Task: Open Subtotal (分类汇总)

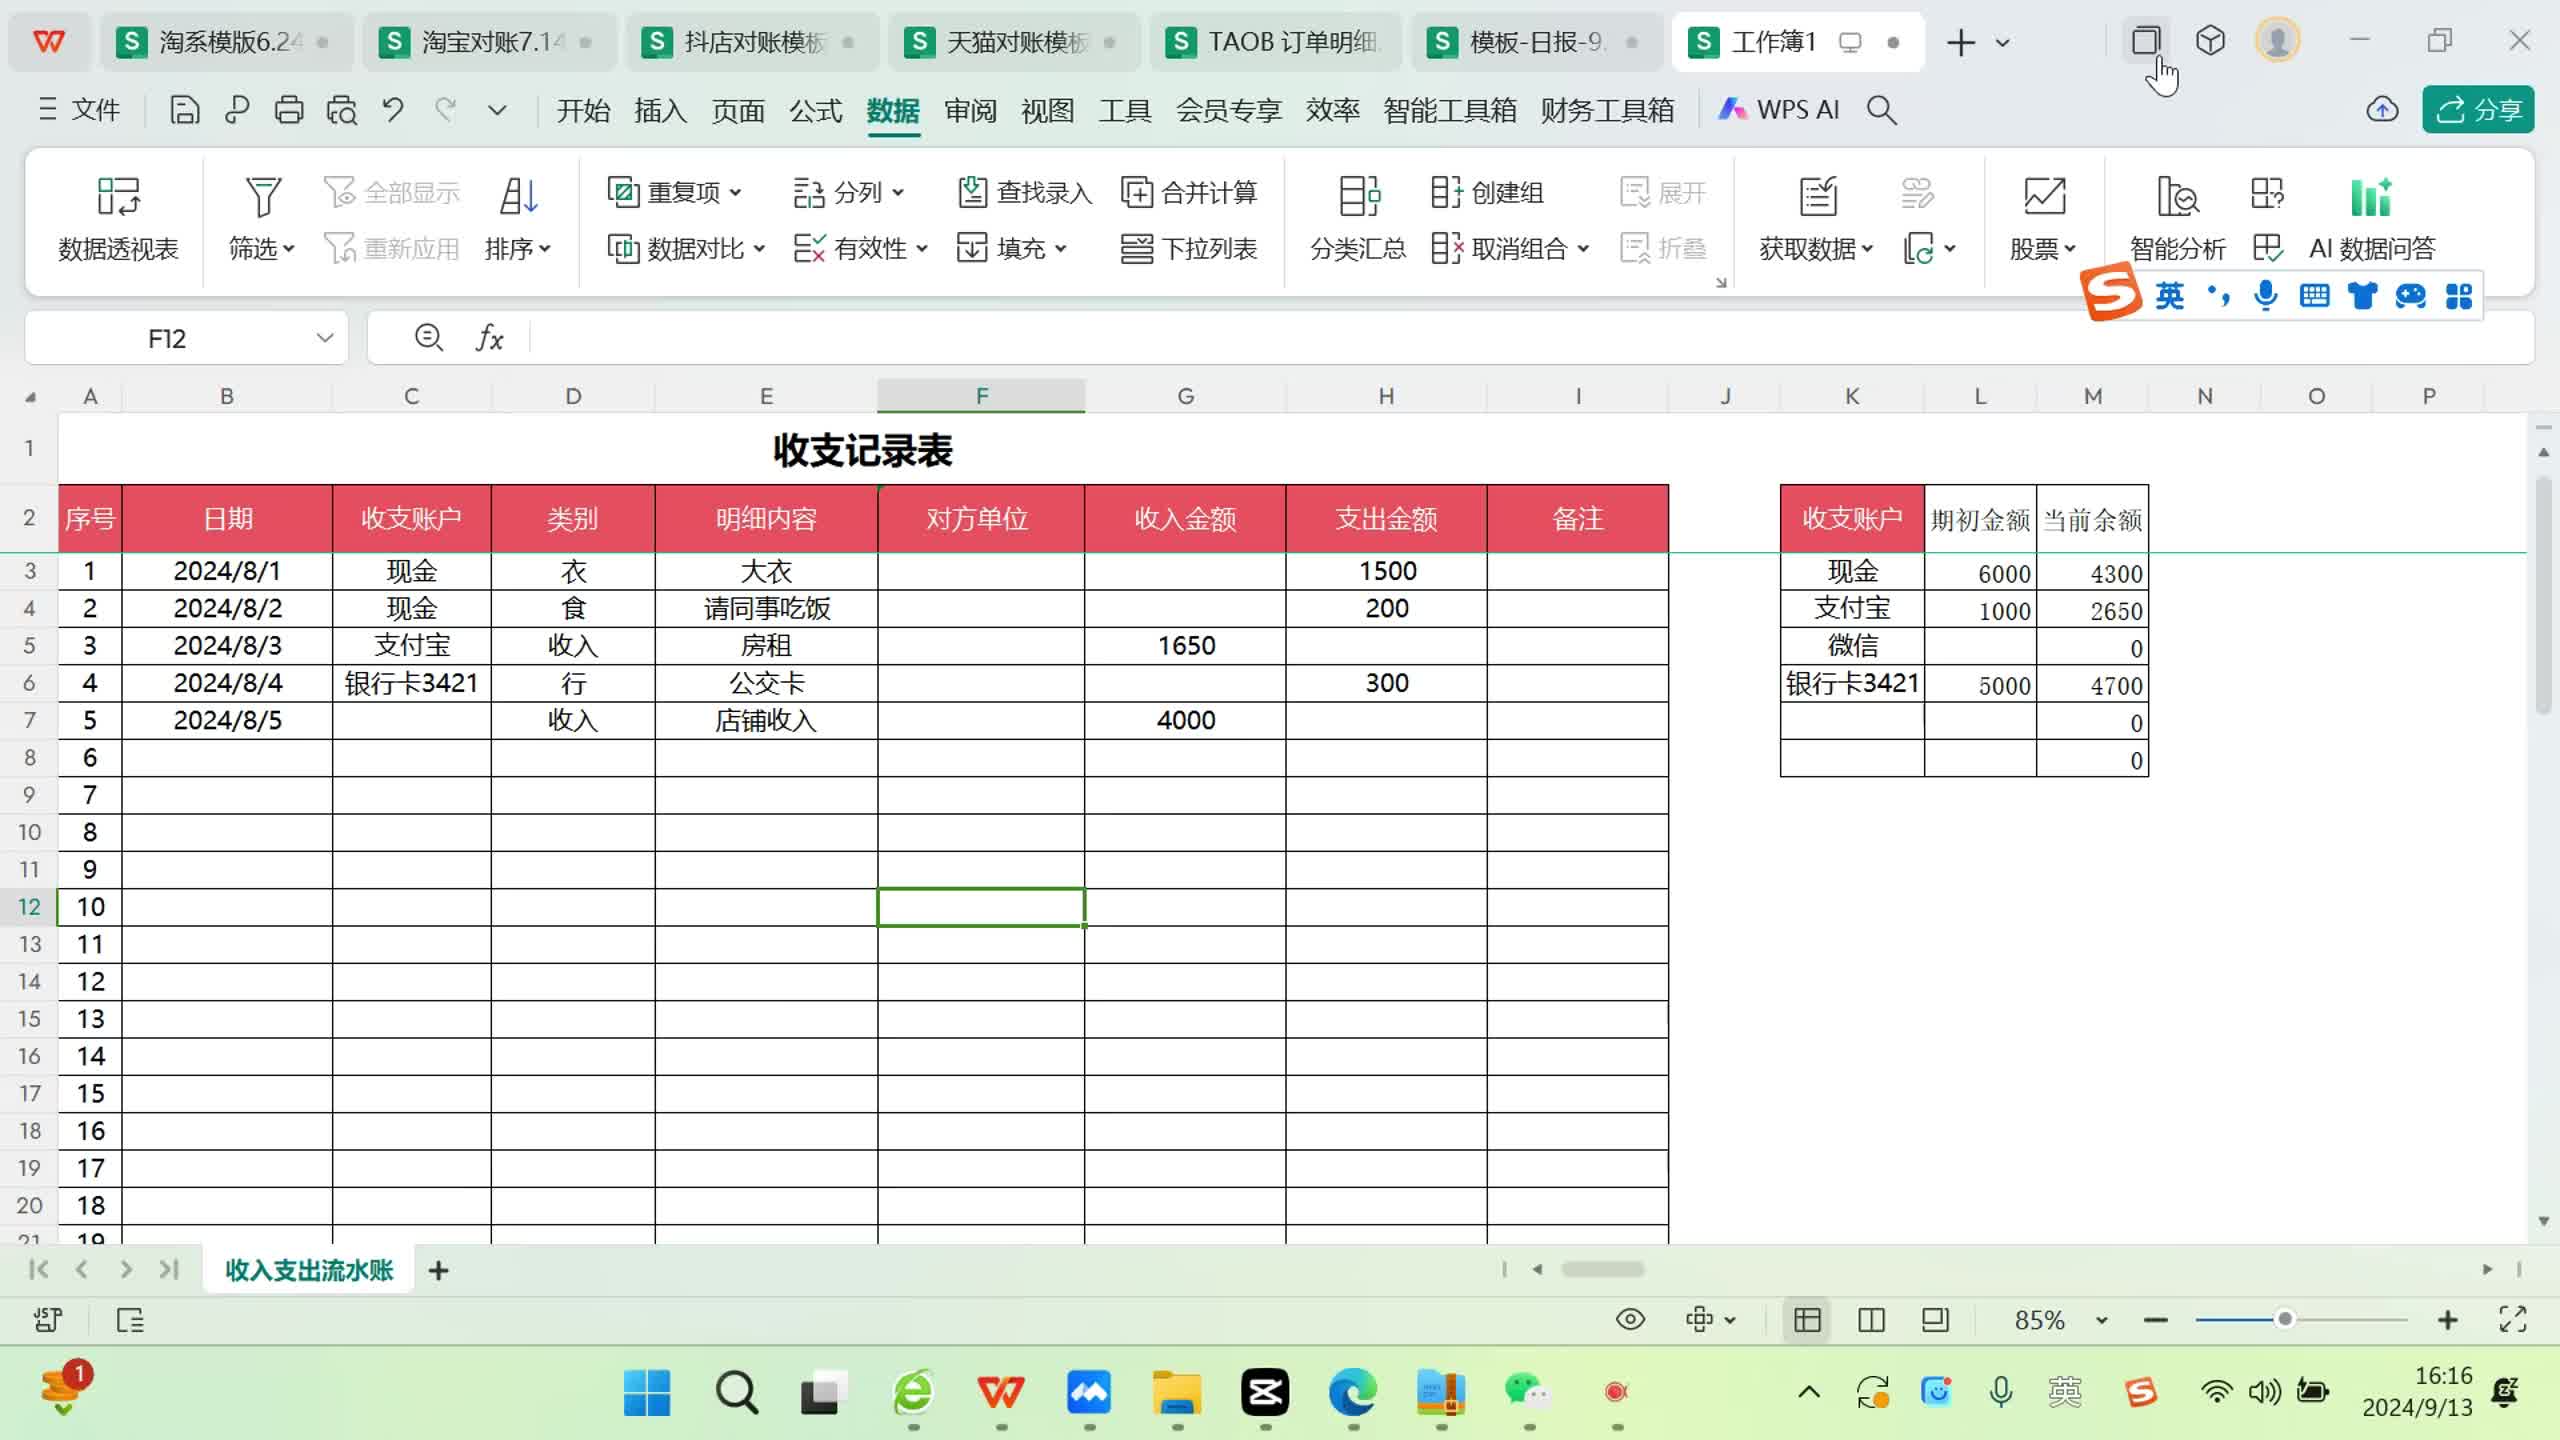Action: (x=1358, y=220)
